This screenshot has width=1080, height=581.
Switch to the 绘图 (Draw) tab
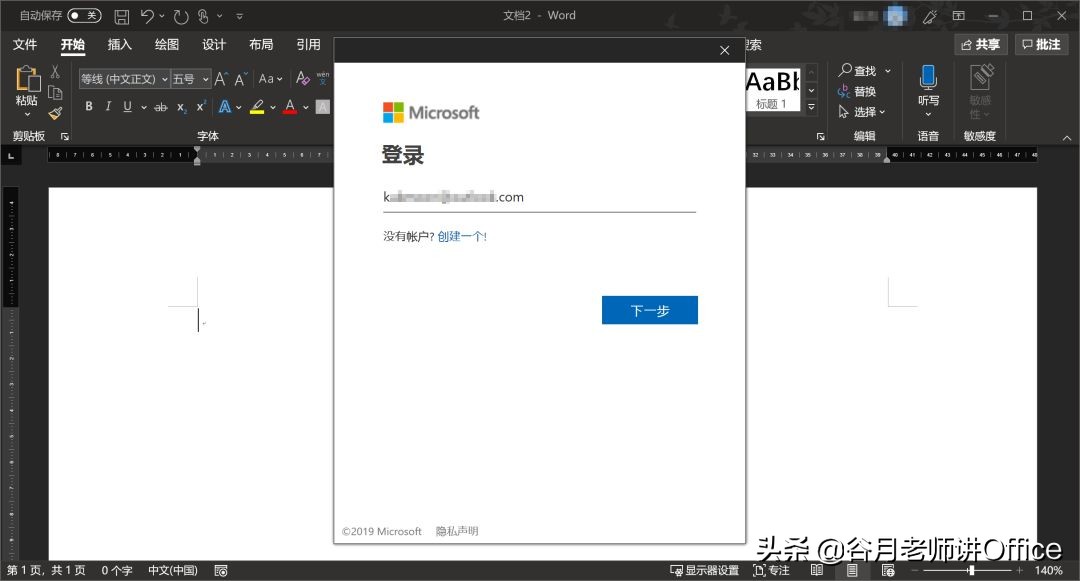(x=167, y=45)
